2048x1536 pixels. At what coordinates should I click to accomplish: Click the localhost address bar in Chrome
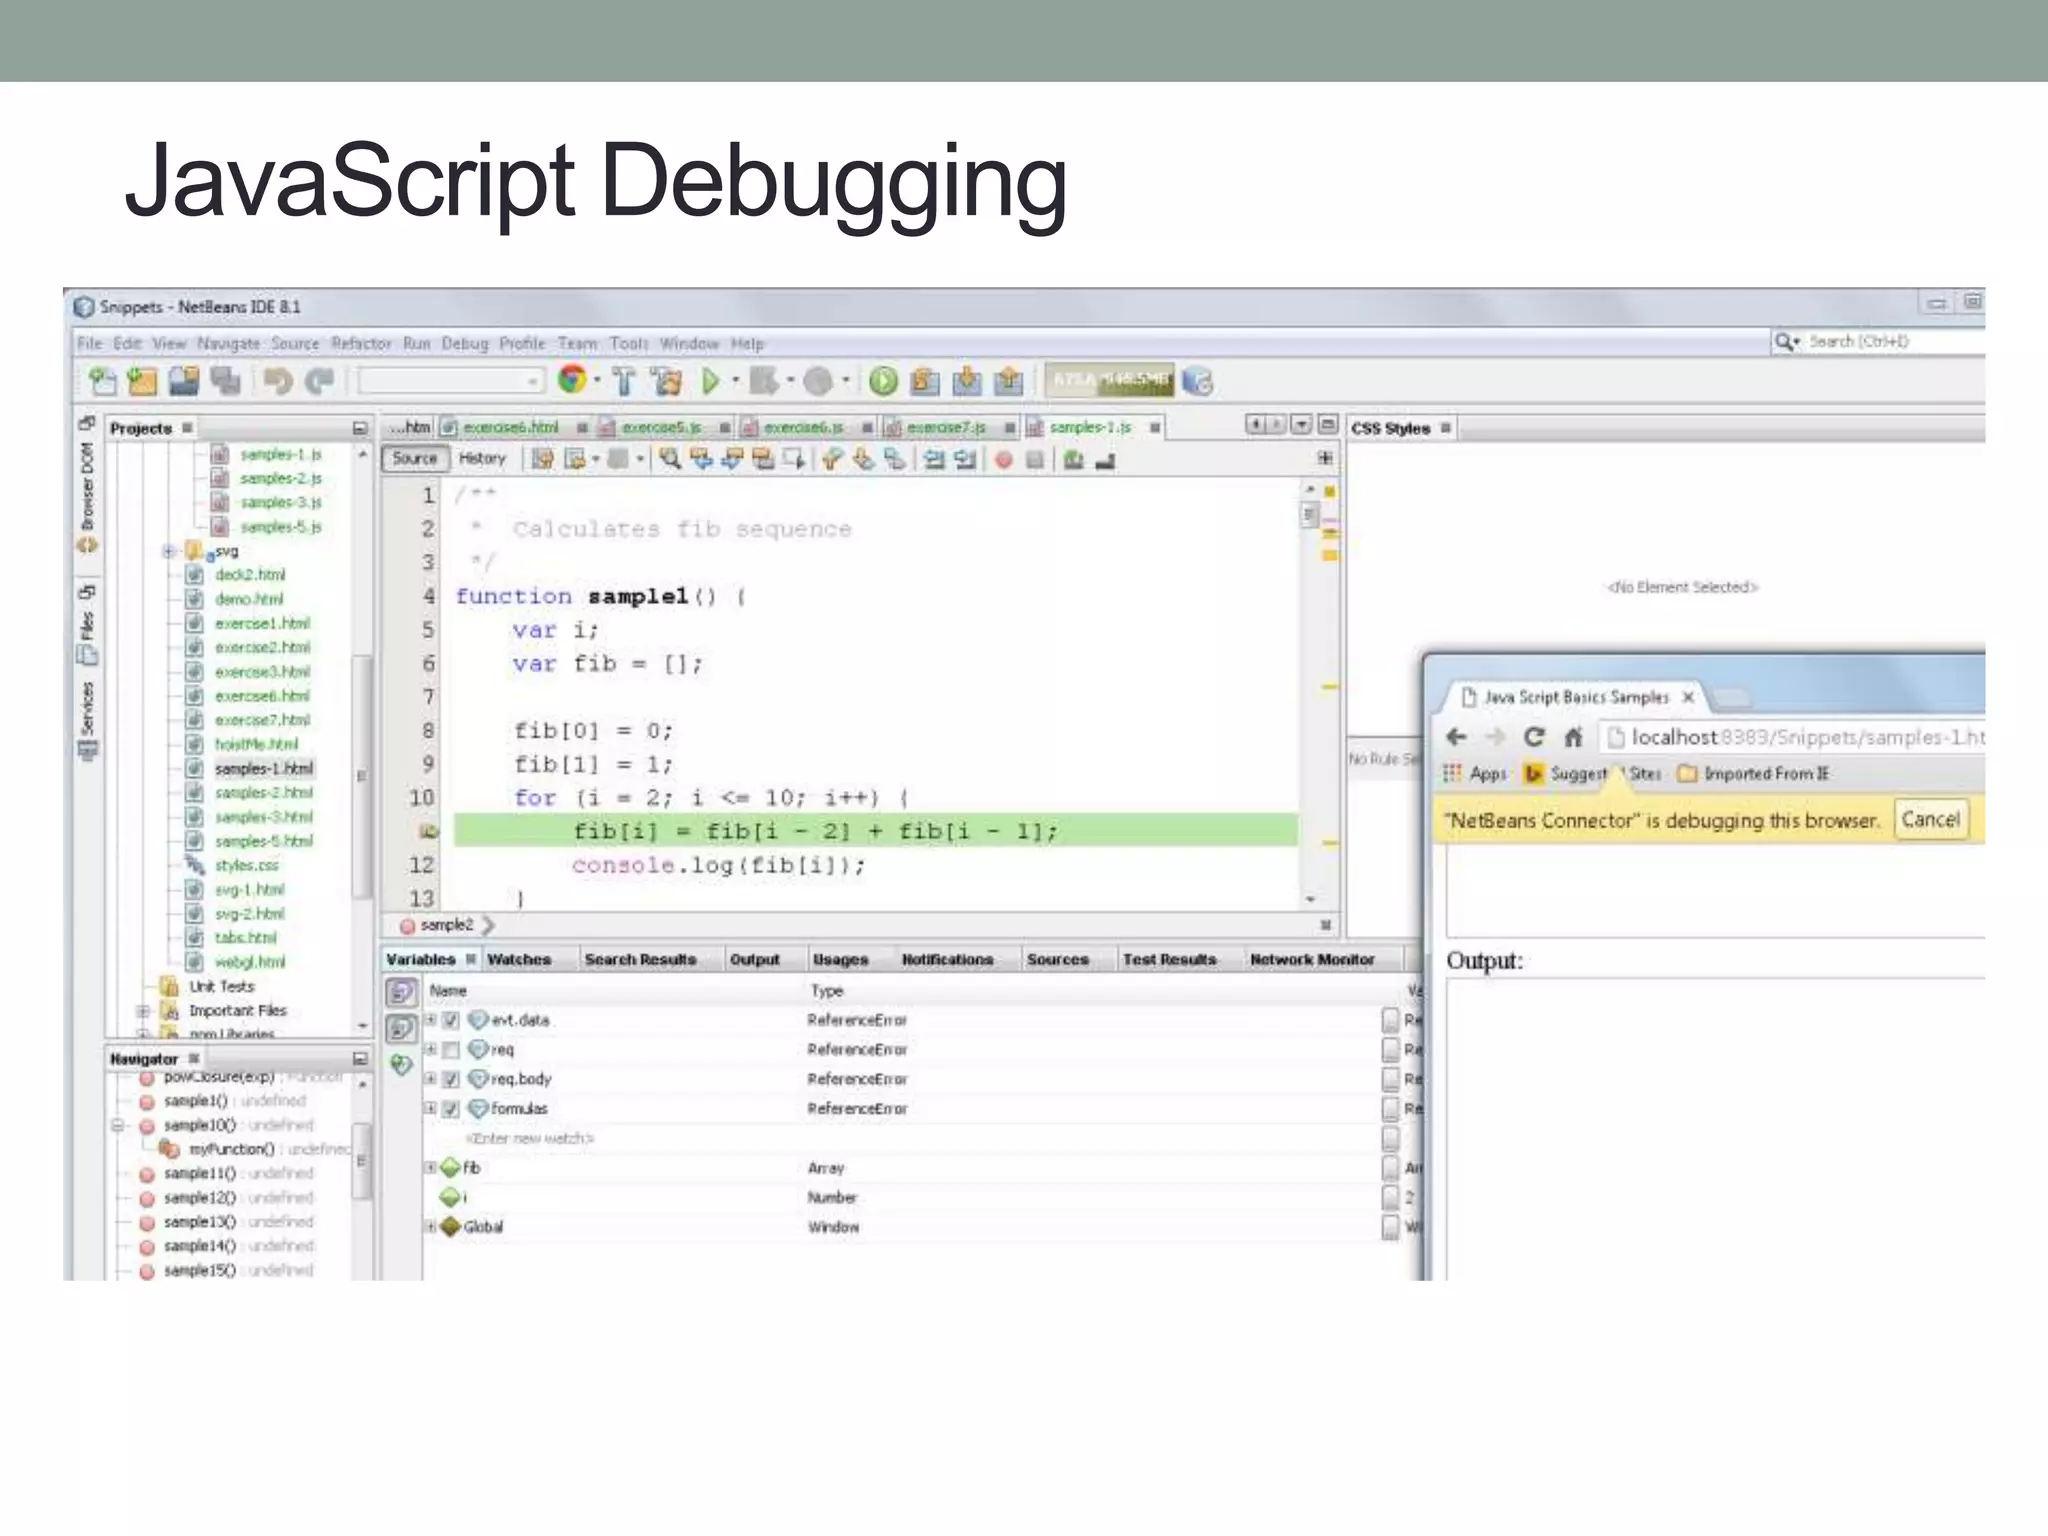coord(1794,738)
